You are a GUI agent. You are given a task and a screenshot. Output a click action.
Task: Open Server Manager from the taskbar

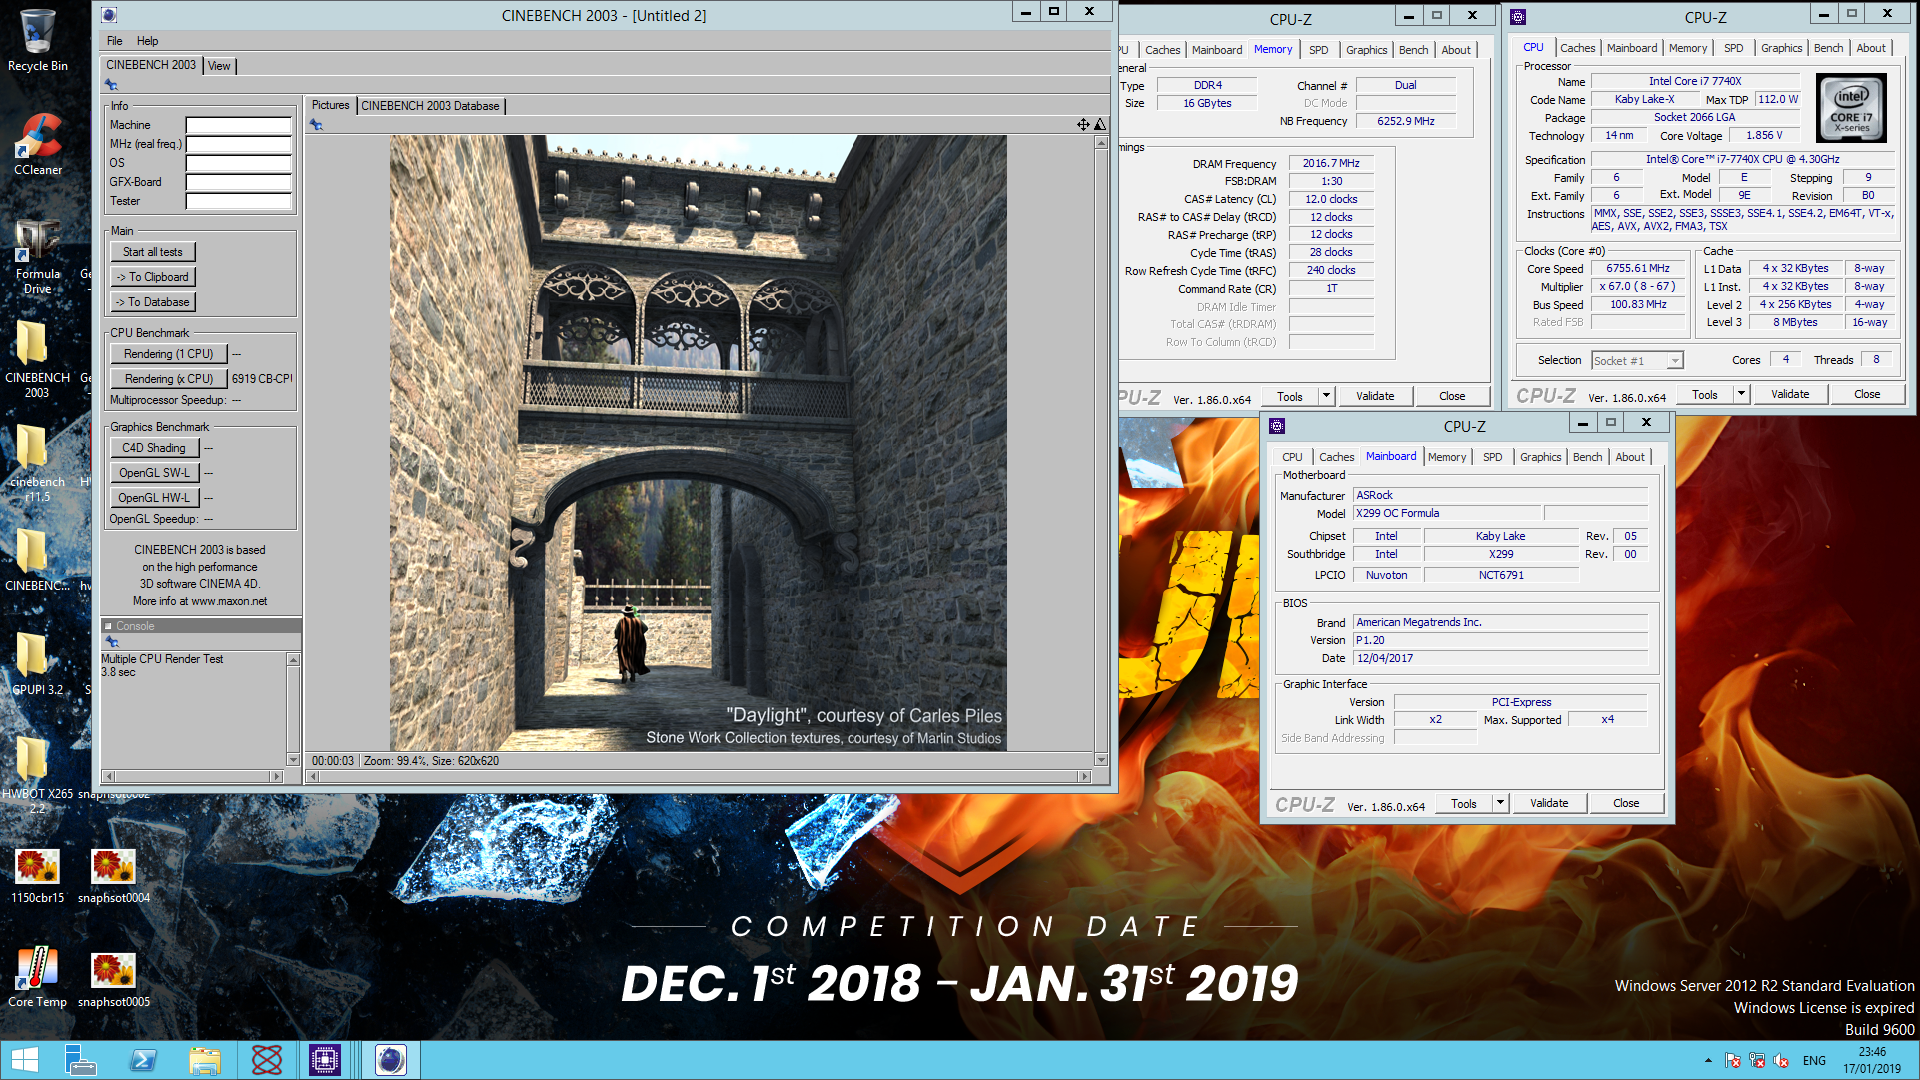click(x=80, y=1060)
